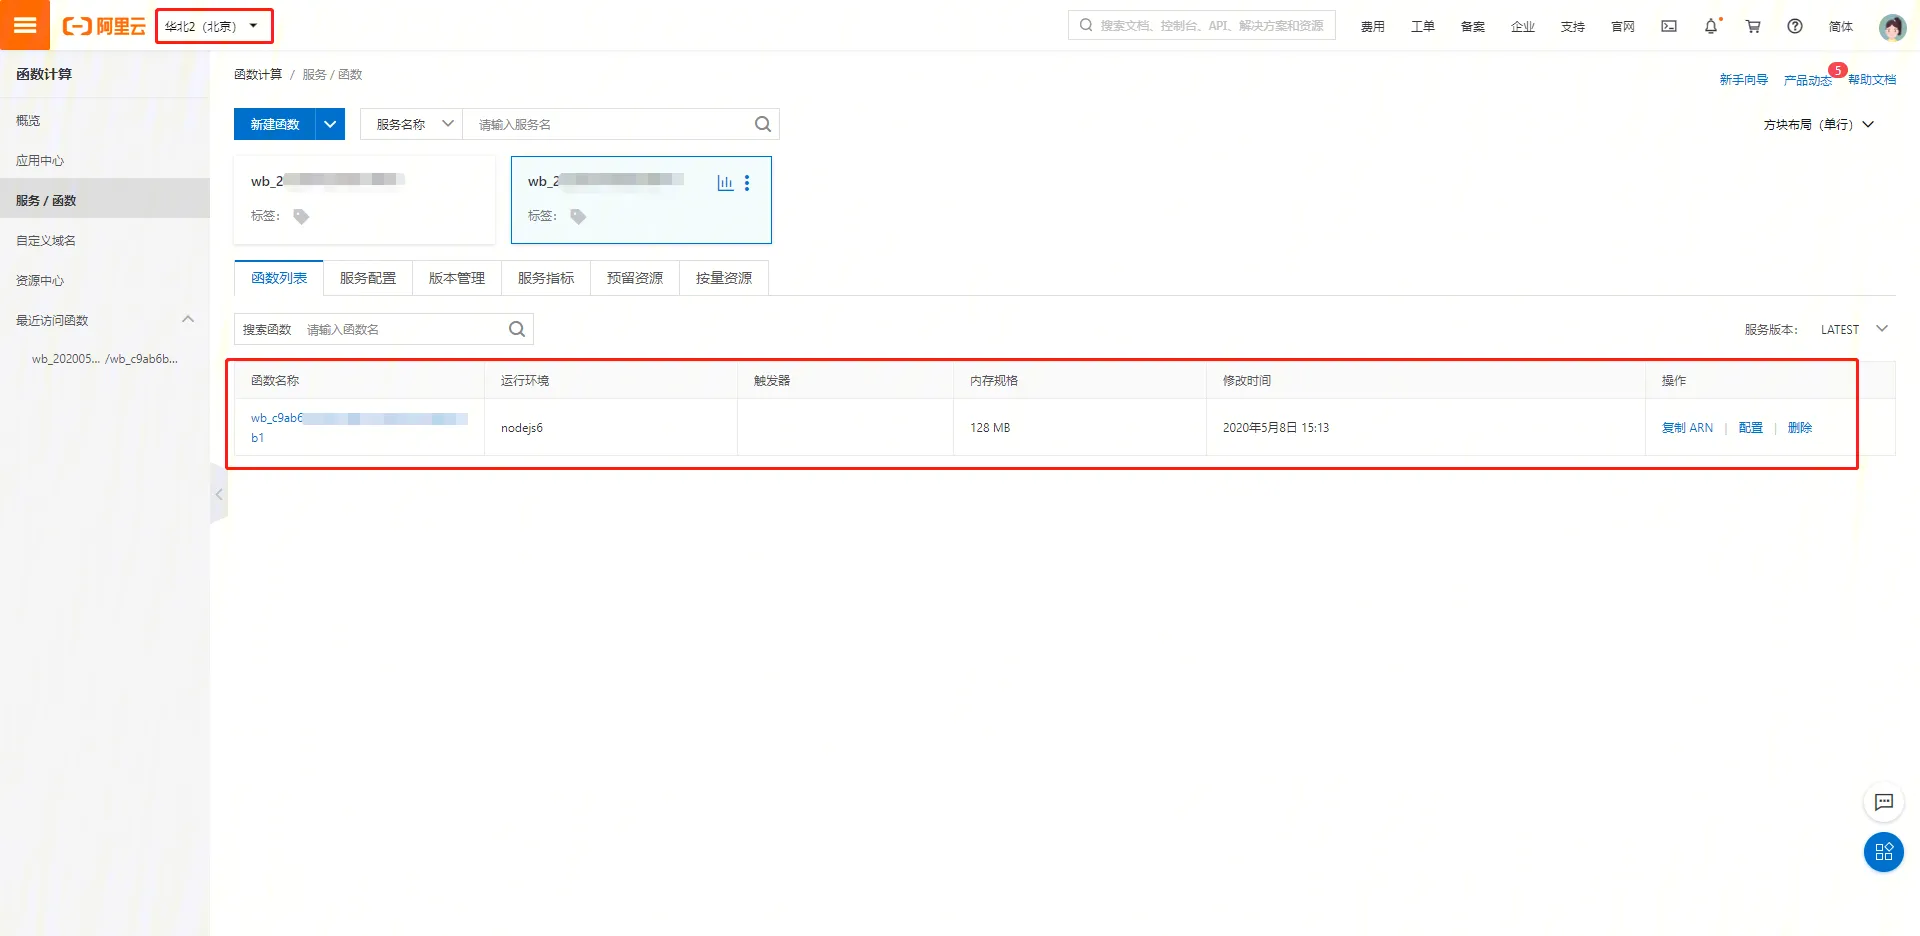This screenshot has width=1920, height=936.
Task: Open the Cloud Shell terminal icon
Action: point(1669,26)
